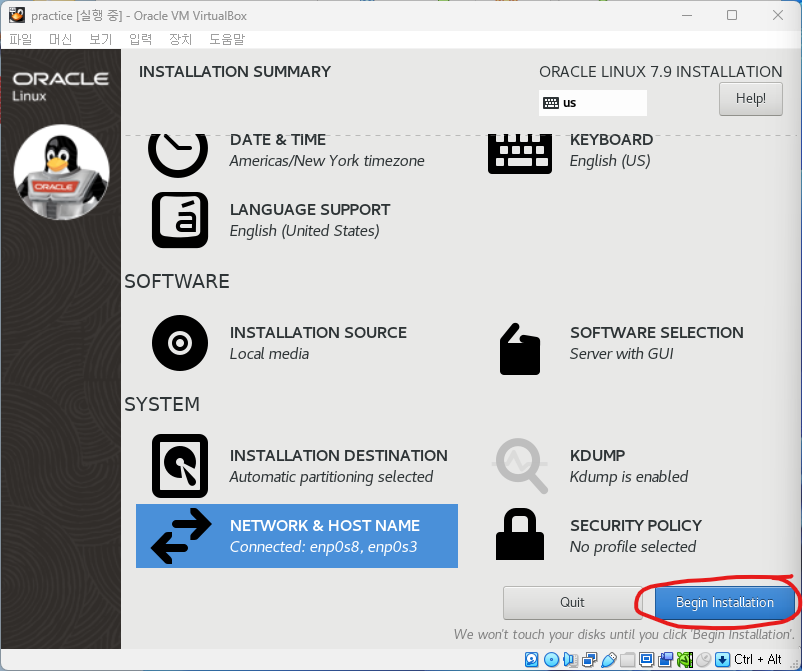Select KEYBOARD label
The image size is (803, 671).
pyautogui.click(x=611, y=140)
